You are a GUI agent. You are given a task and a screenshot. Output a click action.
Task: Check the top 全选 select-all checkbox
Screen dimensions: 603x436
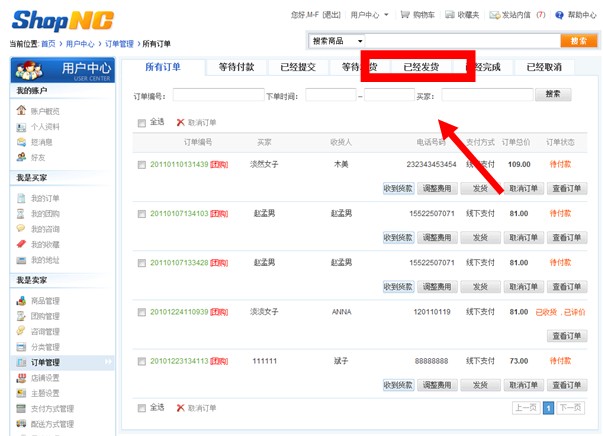click(142, 123)
